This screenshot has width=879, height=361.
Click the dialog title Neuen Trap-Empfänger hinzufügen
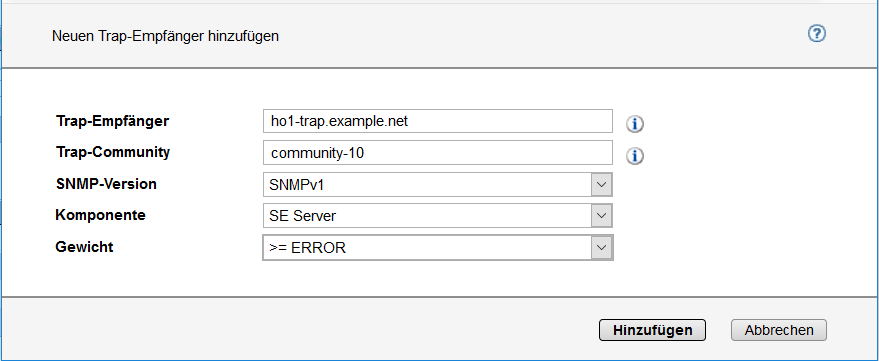pyautogui.click(x=165, y=37)
